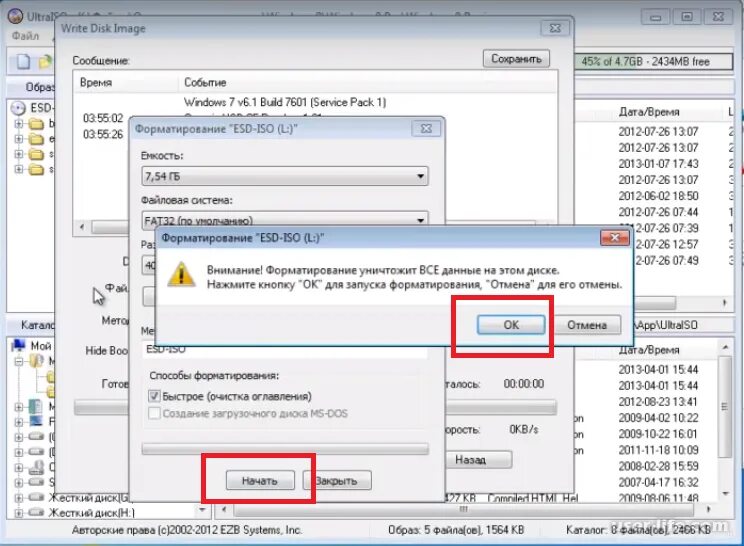Maximize the UltraISO main window
744x546 pixels.
click(686, 17)
